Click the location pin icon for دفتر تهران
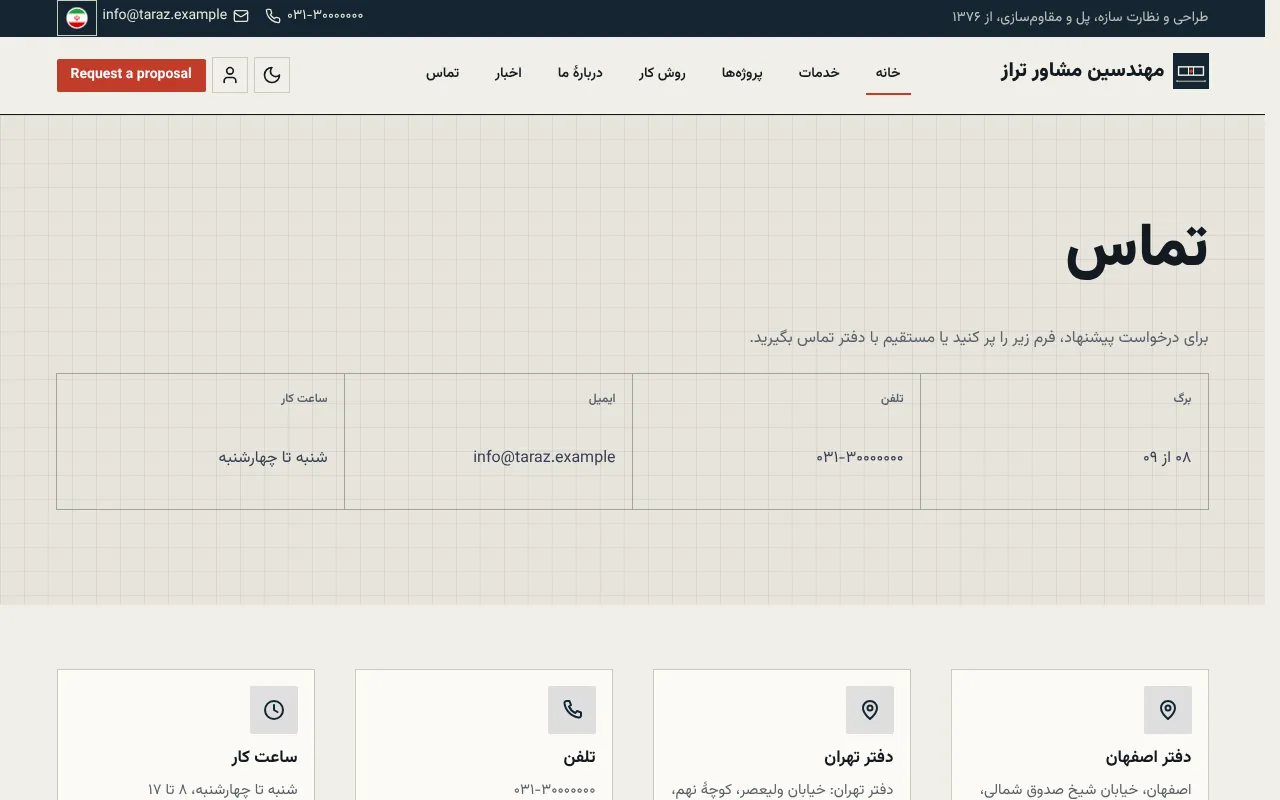Screen dimensions: 1280x800 [x=870, y=710]
